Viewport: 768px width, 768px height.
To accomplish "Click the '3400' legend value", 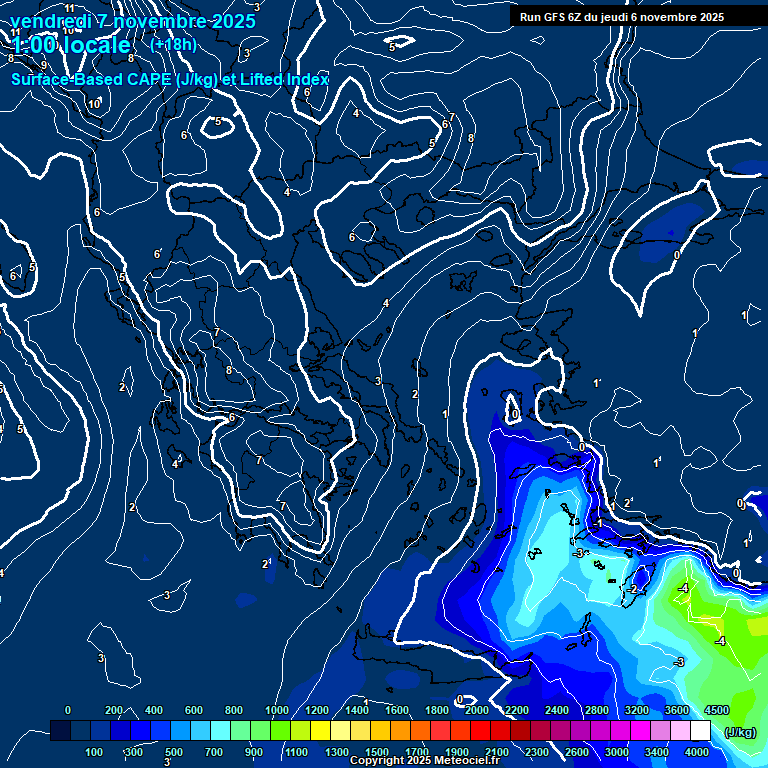I will [x=657, y=752].
